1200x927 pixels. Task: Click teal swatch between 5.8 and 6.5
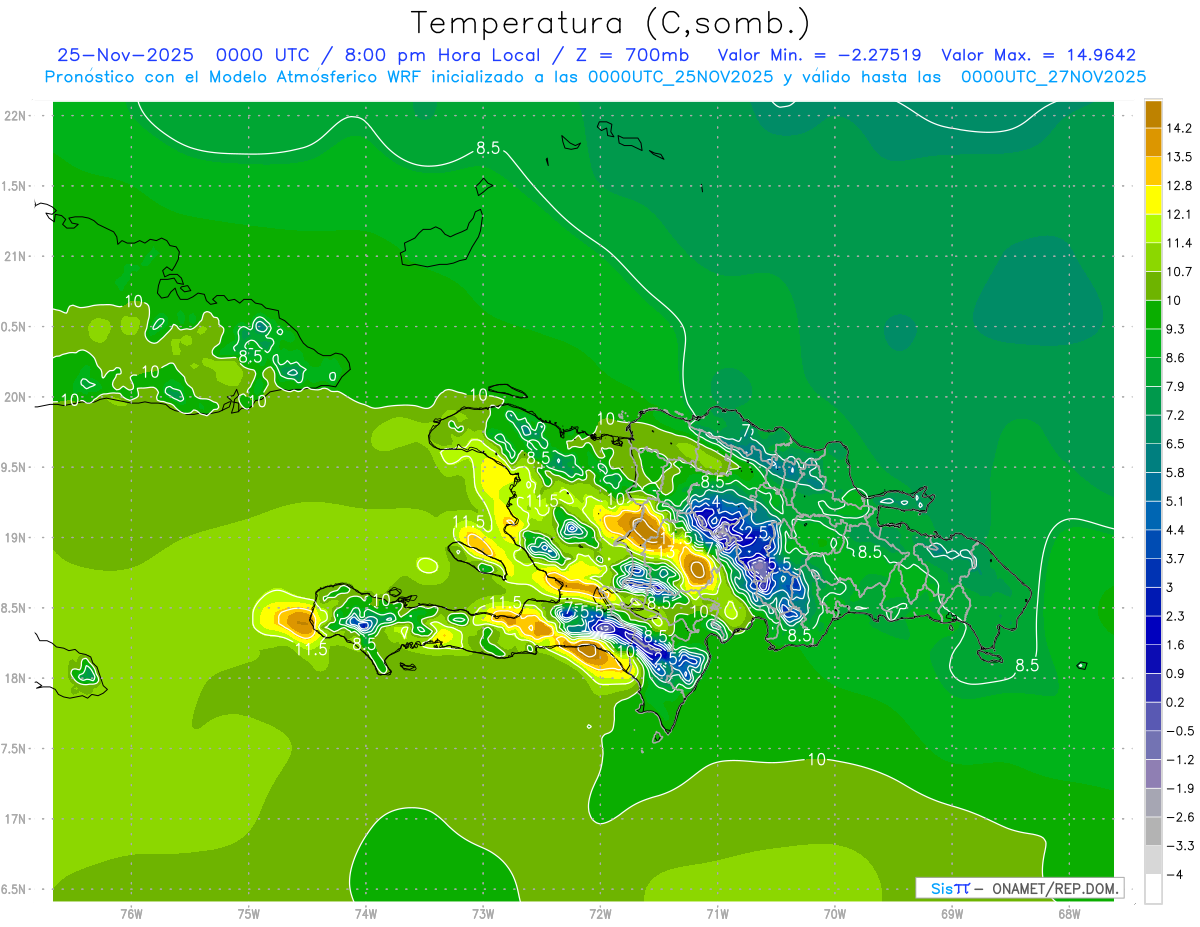[1153, 458]
